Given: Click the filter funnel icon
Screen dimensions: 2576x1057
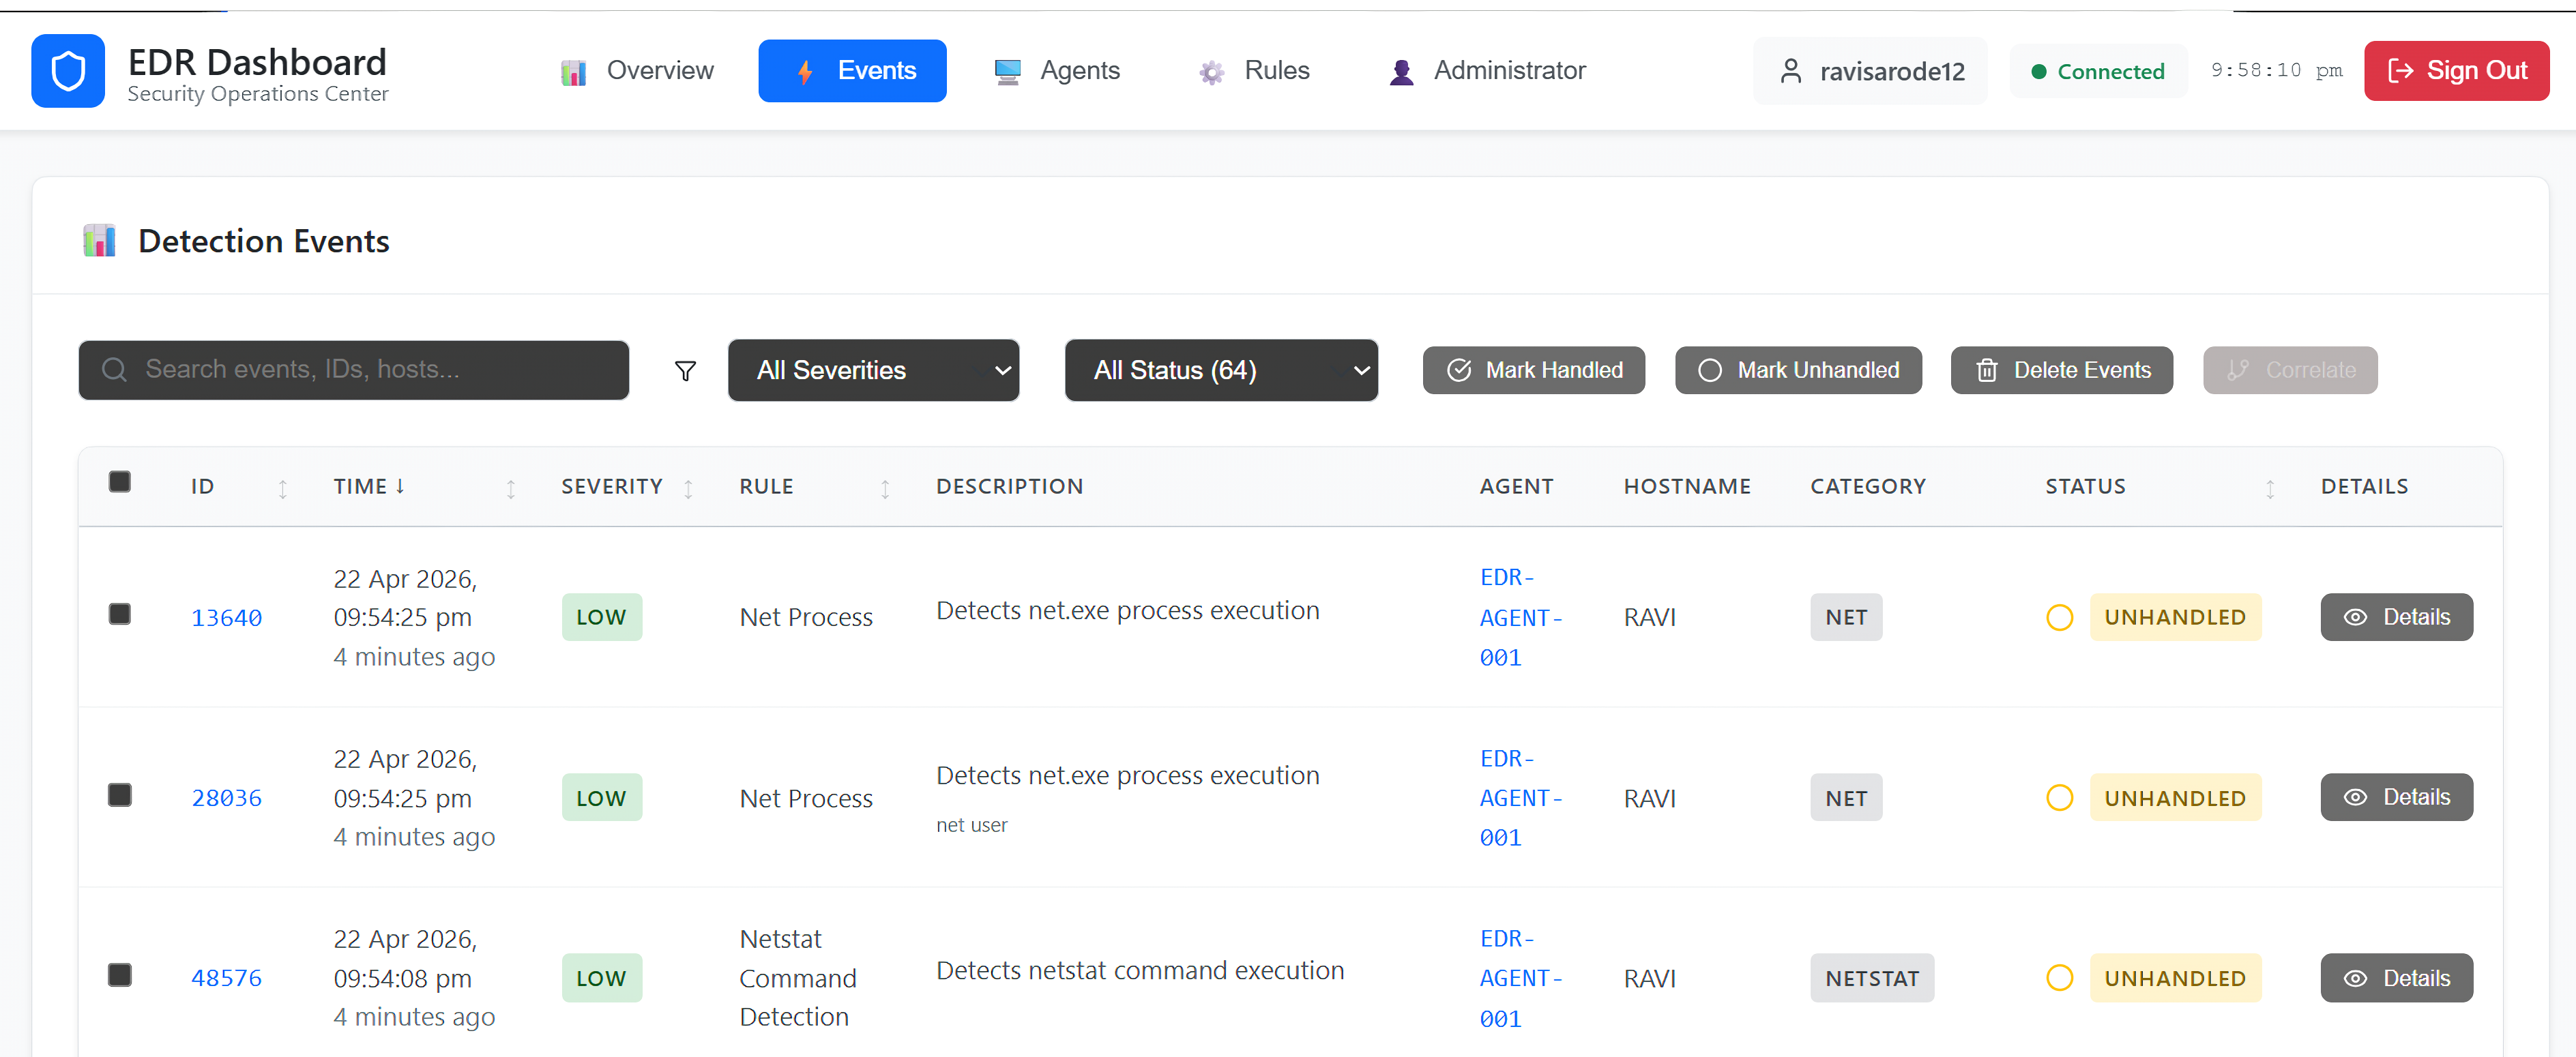Looking at the screenshot, I should pos(685,371).
